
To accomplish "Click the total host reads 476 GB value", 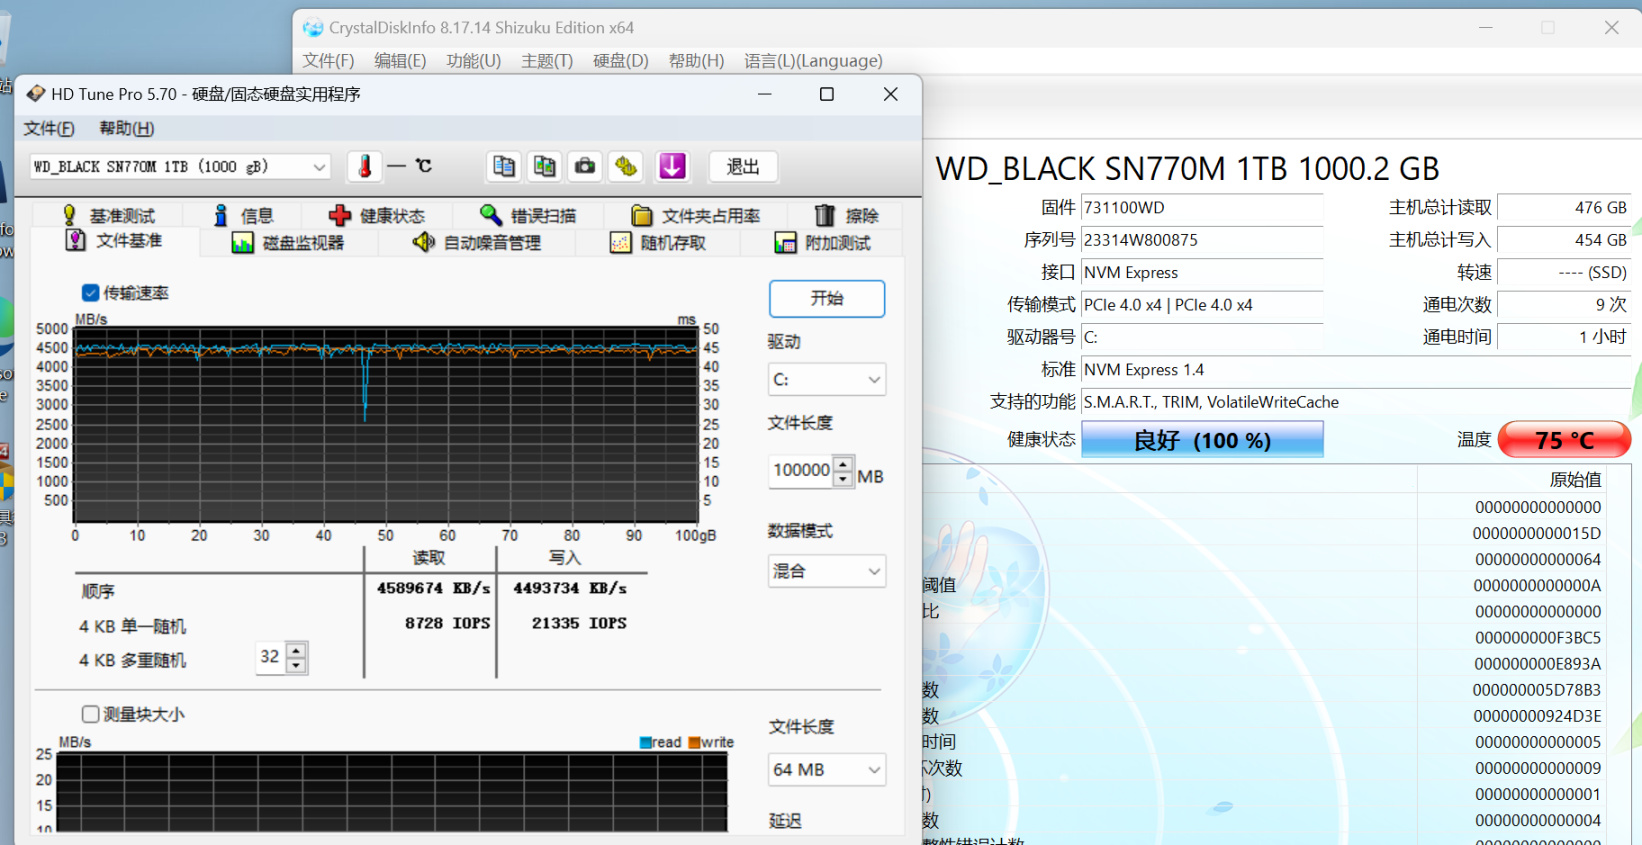I will (1564, 208).
